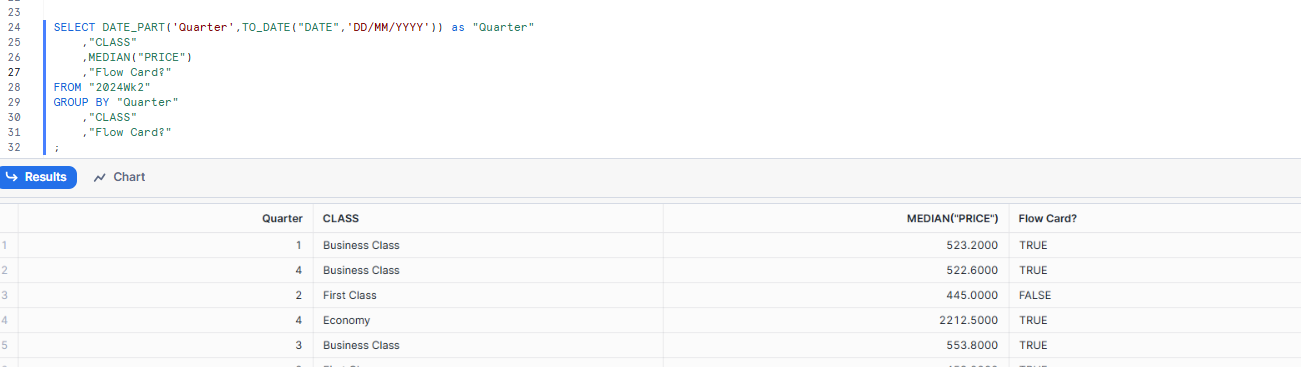The width and height of the screenshot is (1301, 367).
Task: Switch to the Chart tab
Action: (x=119, y=177)
